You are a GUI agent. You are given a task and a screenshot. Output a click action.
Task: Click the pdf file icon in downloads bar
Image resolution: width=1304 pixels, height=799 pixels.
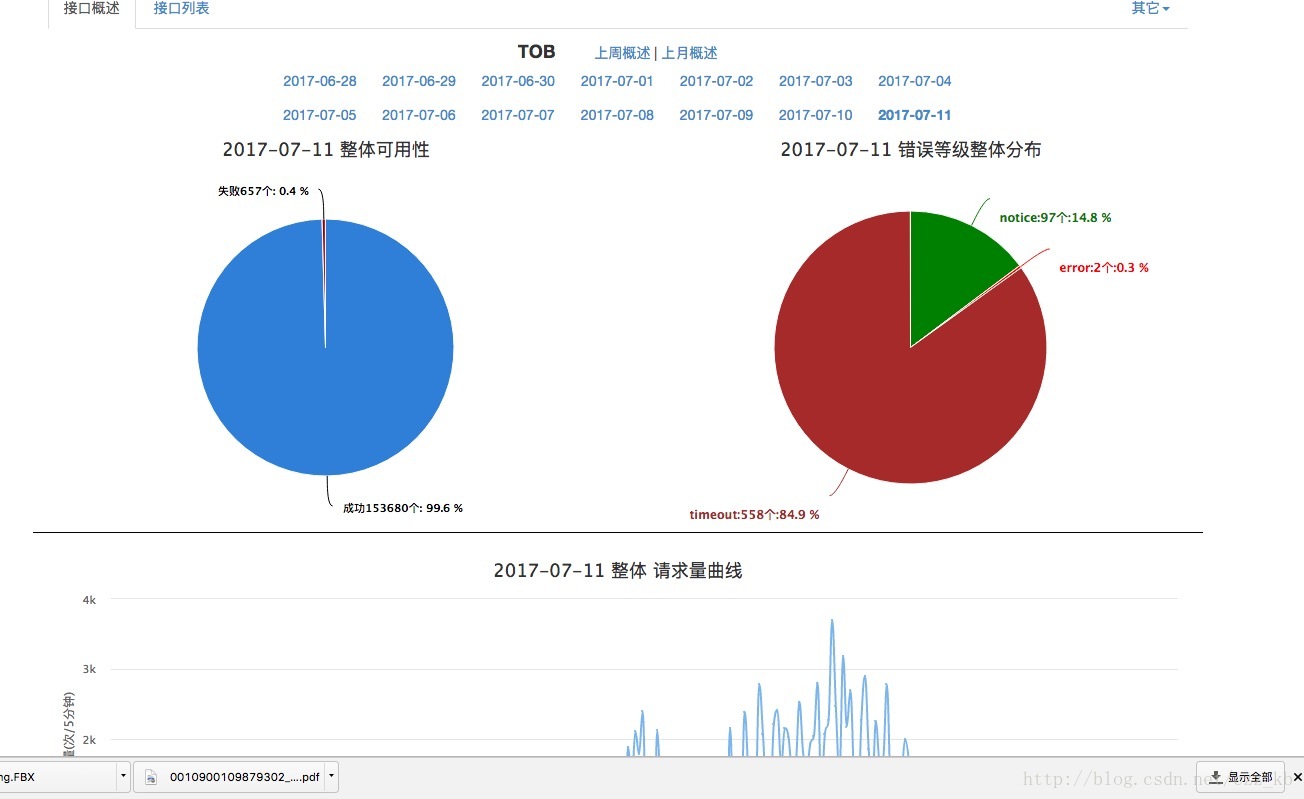pos(151,777)
